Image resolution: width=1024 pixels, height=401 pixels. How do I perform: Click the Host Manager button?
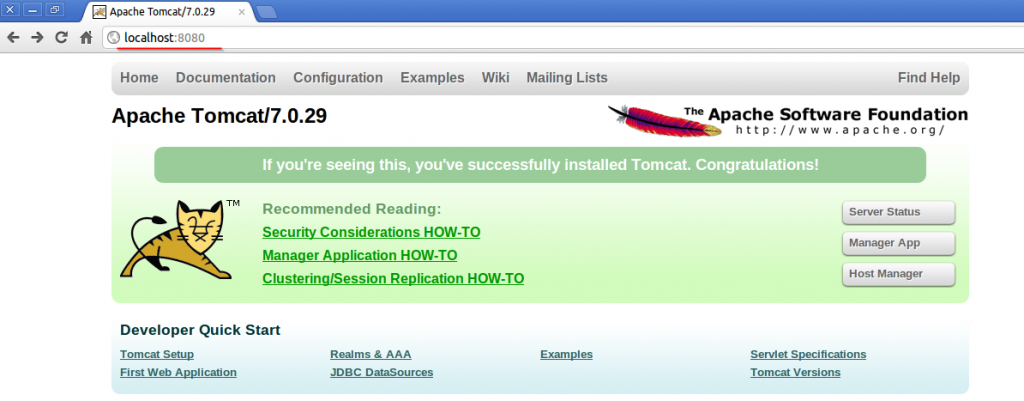click(899, 274)
